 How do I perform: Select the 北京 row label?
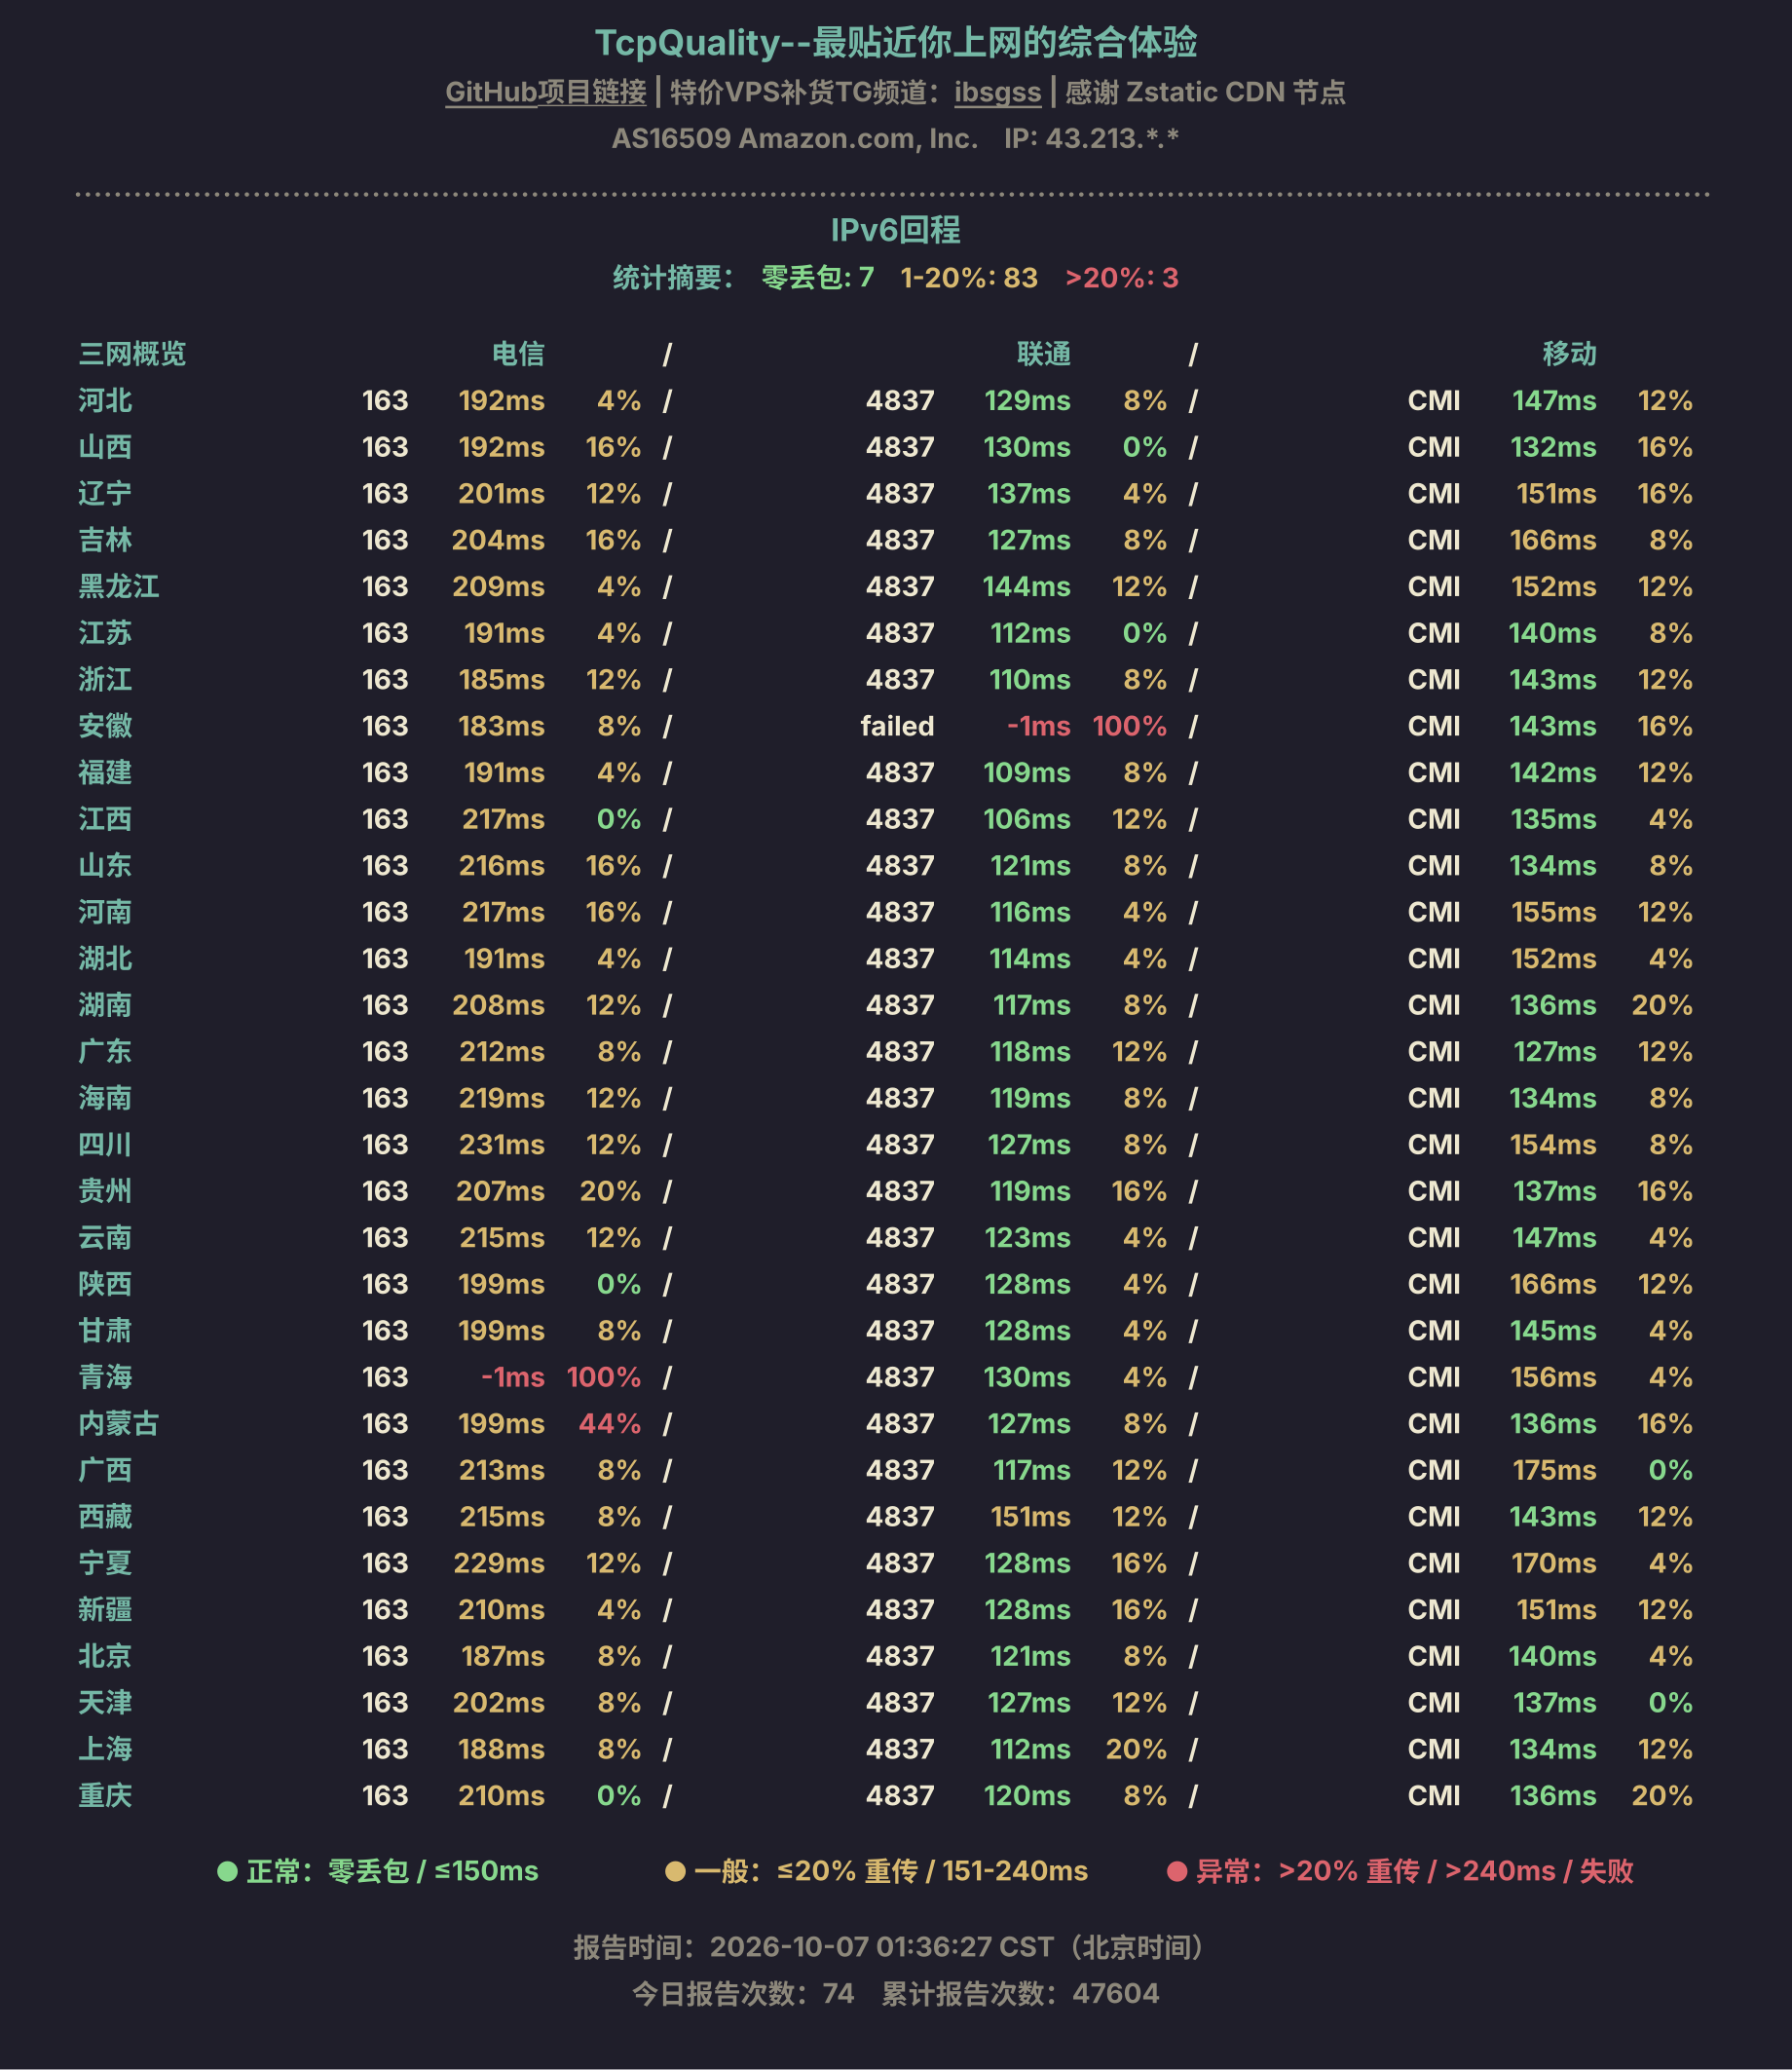pyautogui.click(x=105, y=1656)
